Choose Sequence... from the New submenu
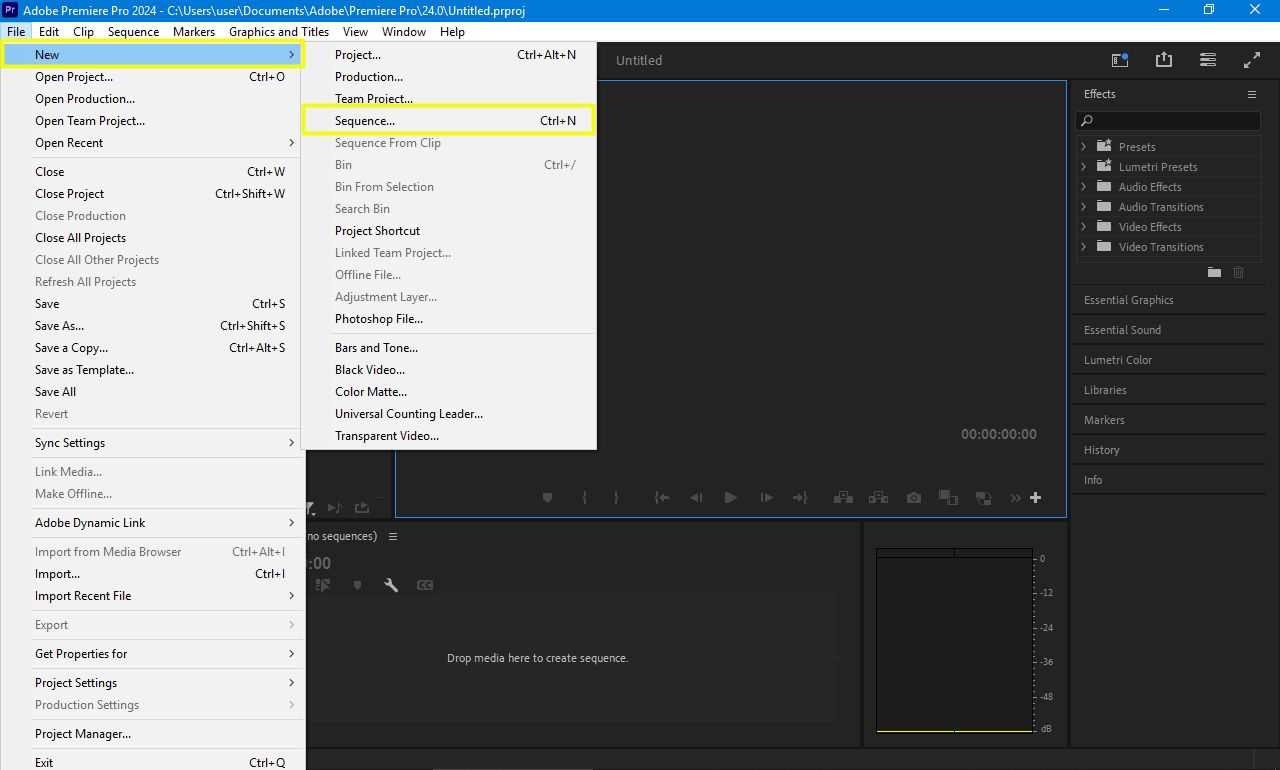 449,121
